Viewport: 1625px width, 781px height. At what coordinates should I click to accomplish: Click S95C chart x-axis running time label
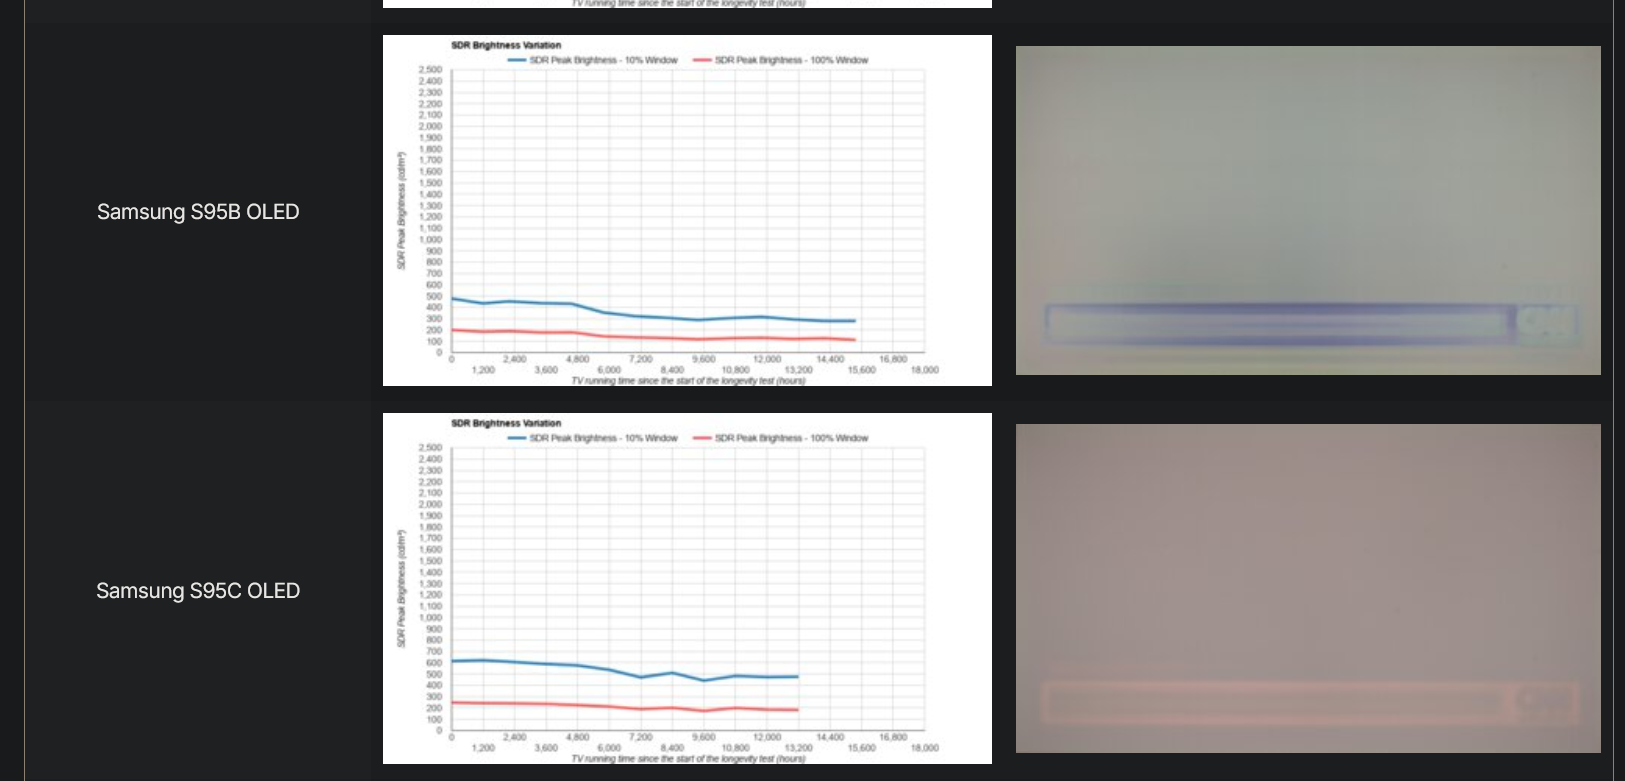(x=688, y=759)
